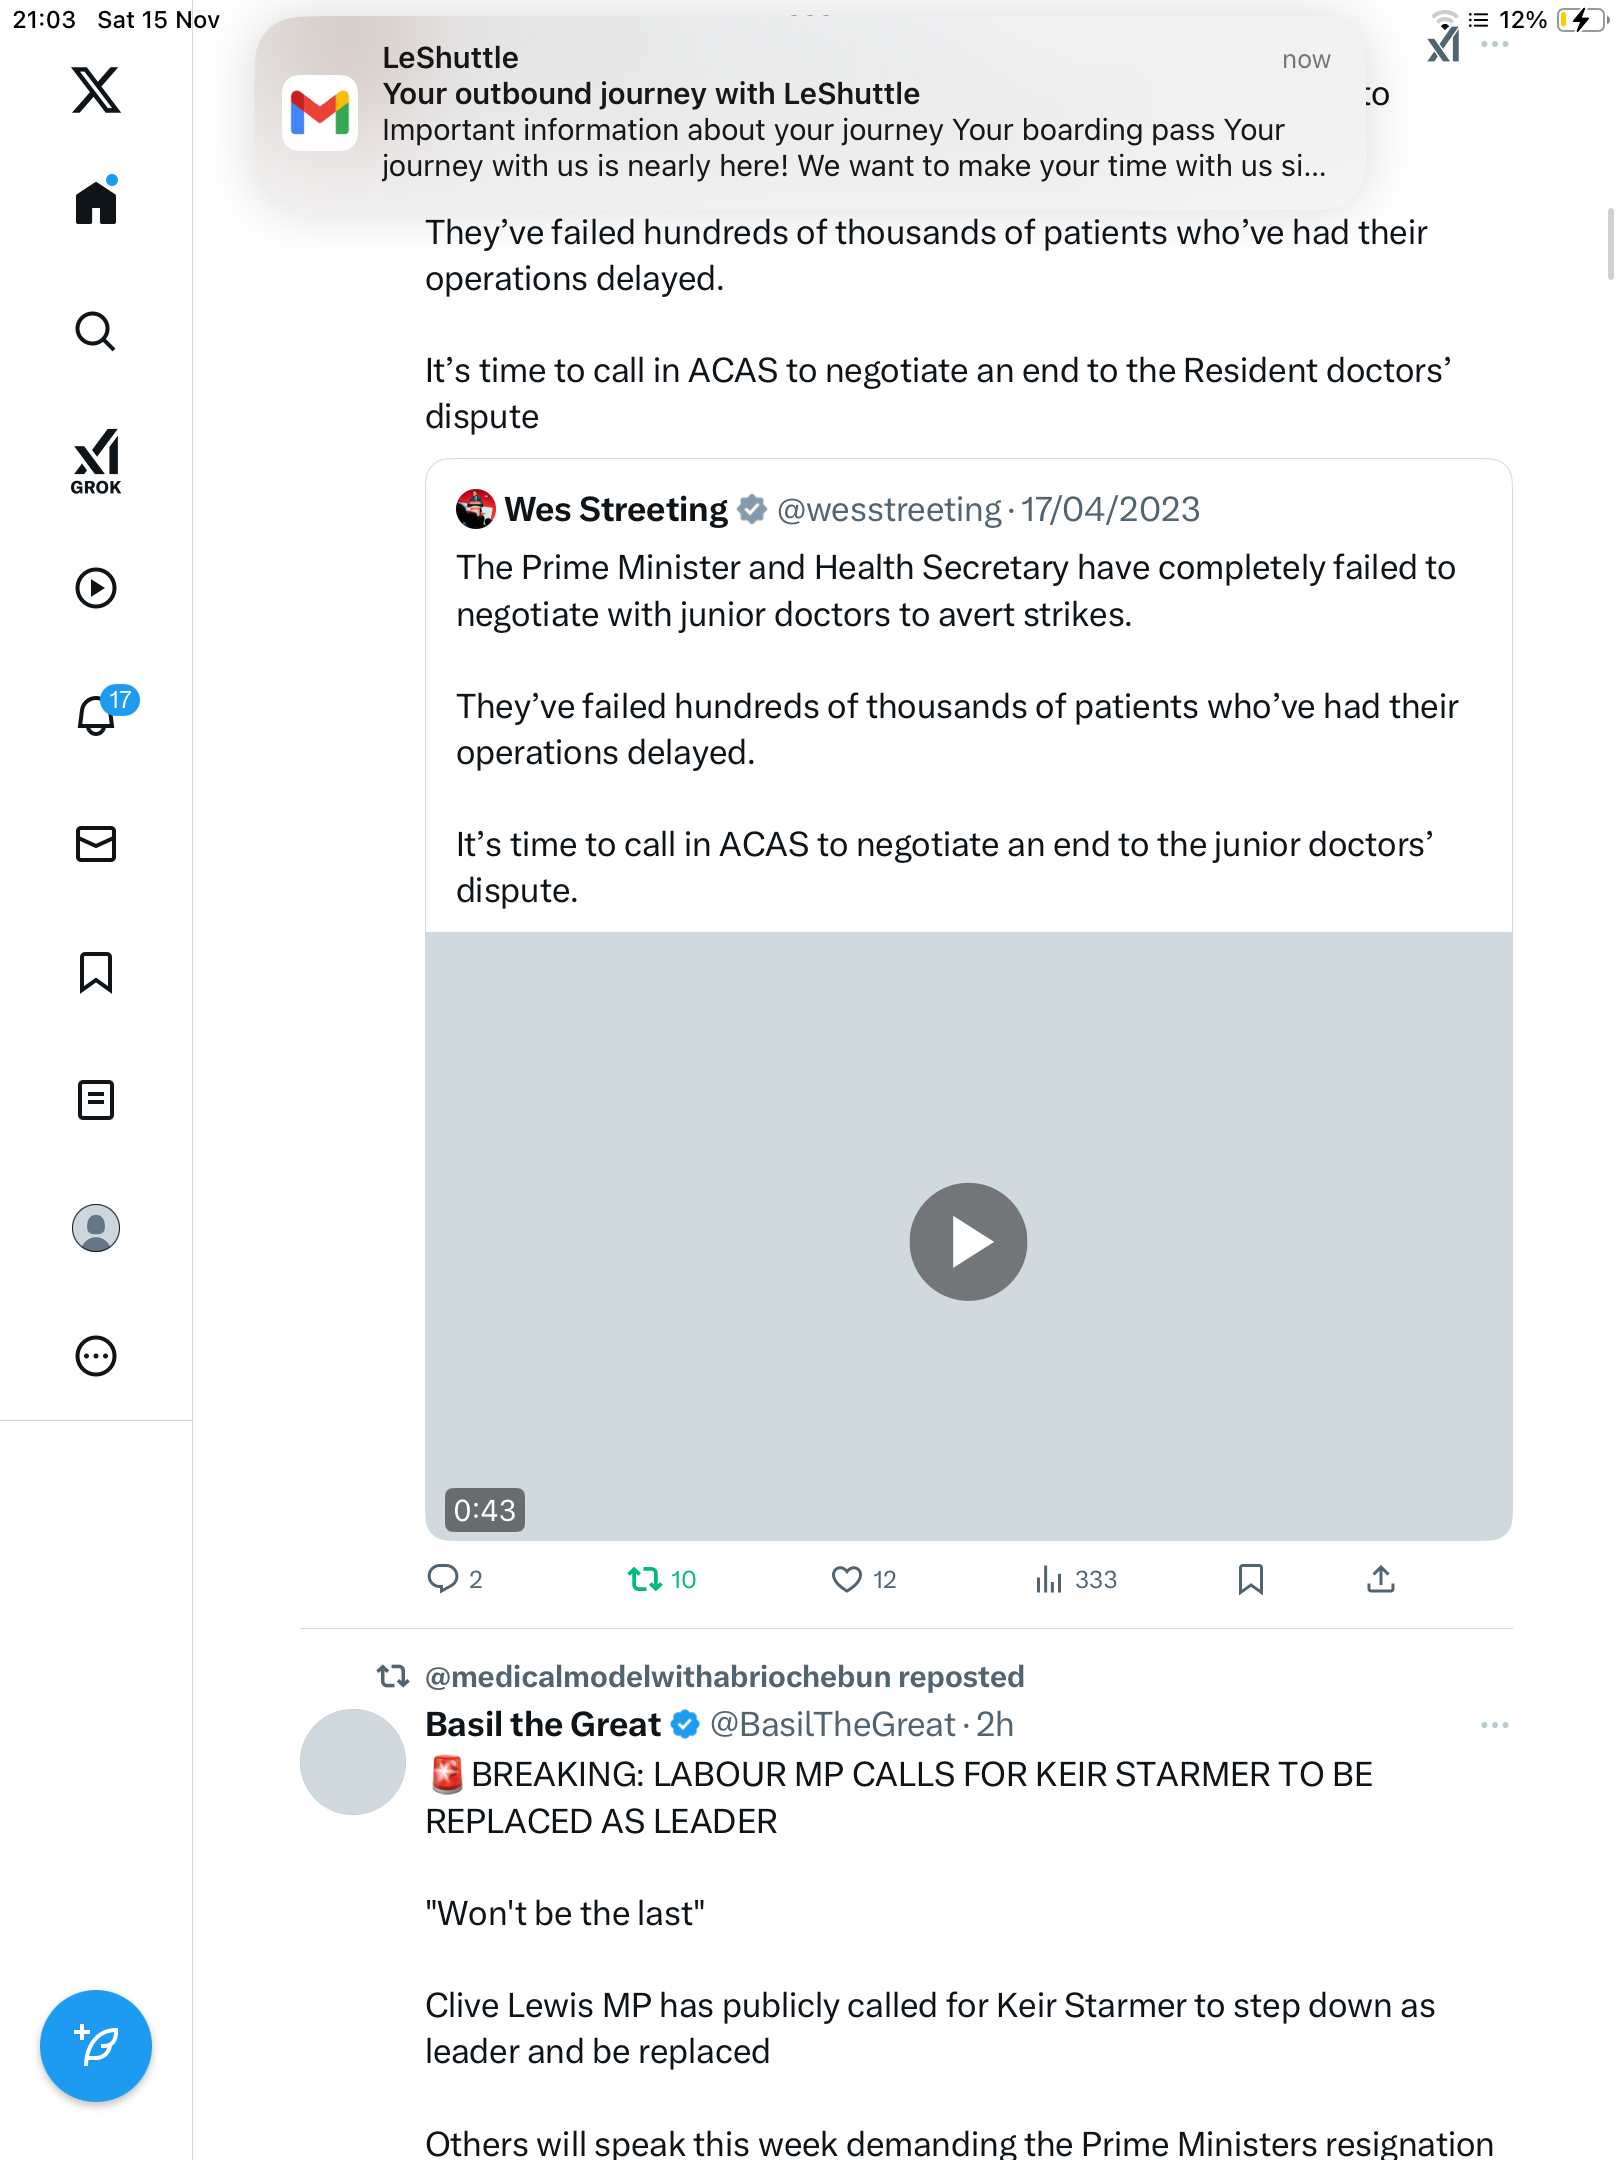Screen dimensions: 1620x2160
Task: Open the Search magnifier in sidebar
Action: [96, 331]
